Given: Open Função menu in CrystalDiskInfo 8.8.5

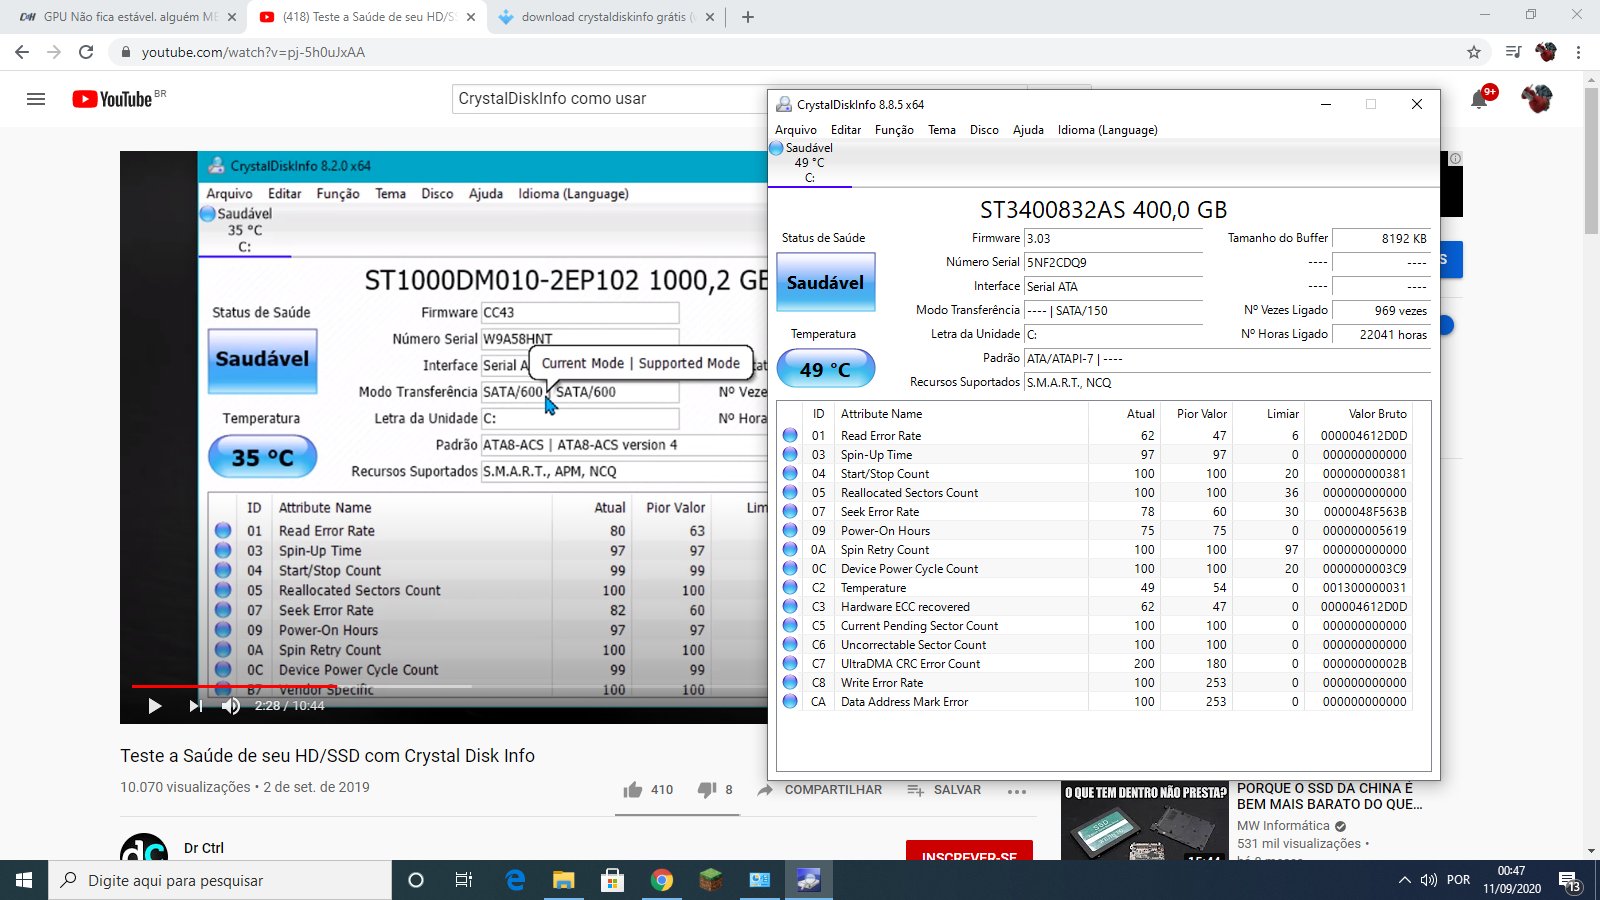Looking at the screenshot, I should click(x=894, y=130).
